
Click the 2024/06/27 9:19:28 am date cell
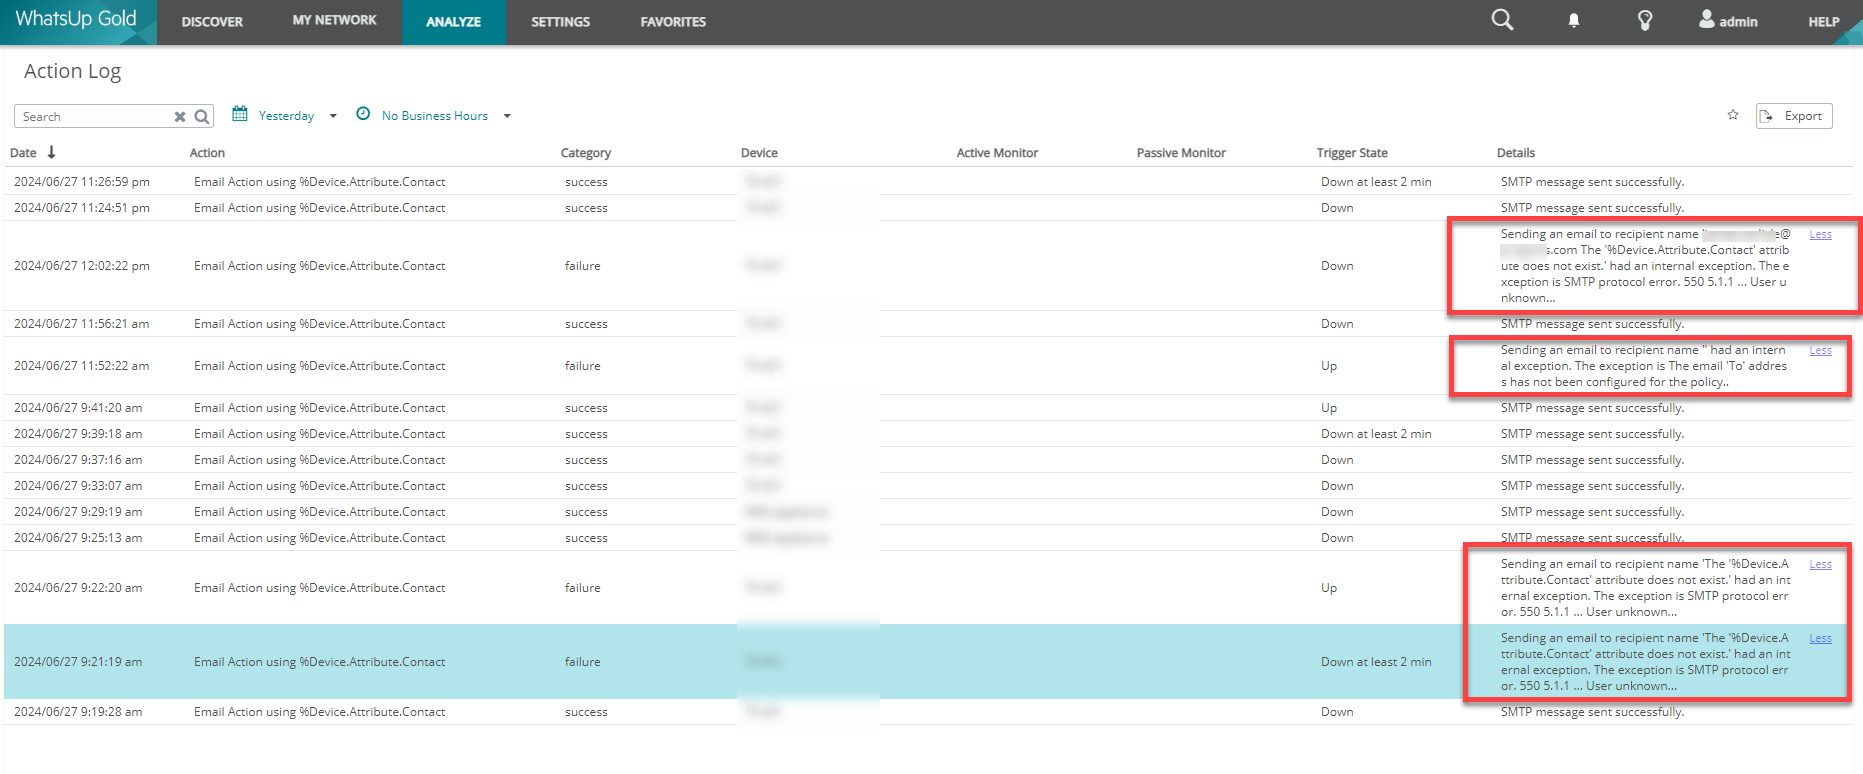[x=78, y=712]
